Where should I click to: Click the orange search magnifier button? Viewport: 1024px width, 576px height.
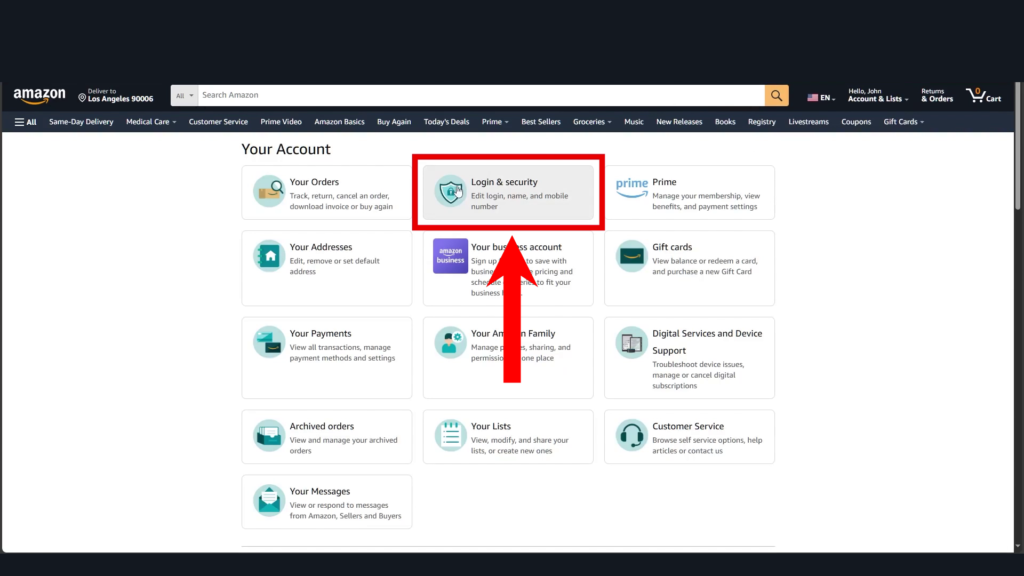tap(776, 95)
